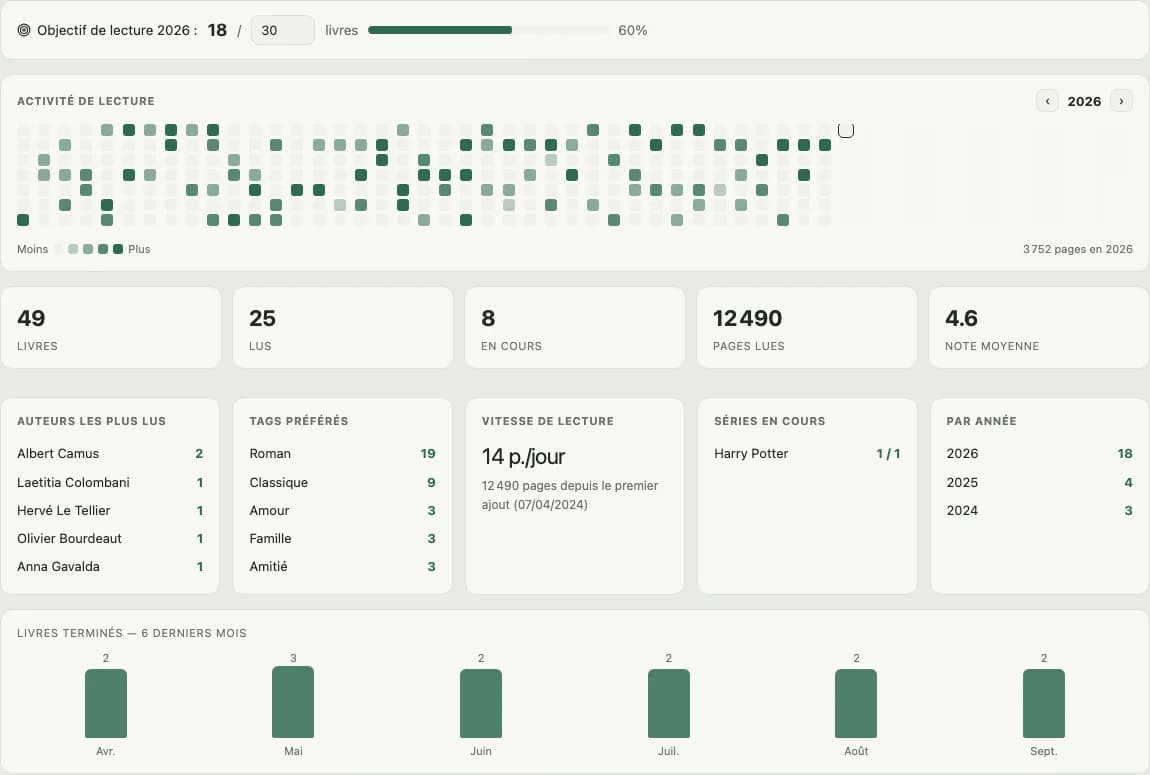1150x775 pixels.
Task: Click the 2026 year label in heatmap
Action: point(1084,101)
